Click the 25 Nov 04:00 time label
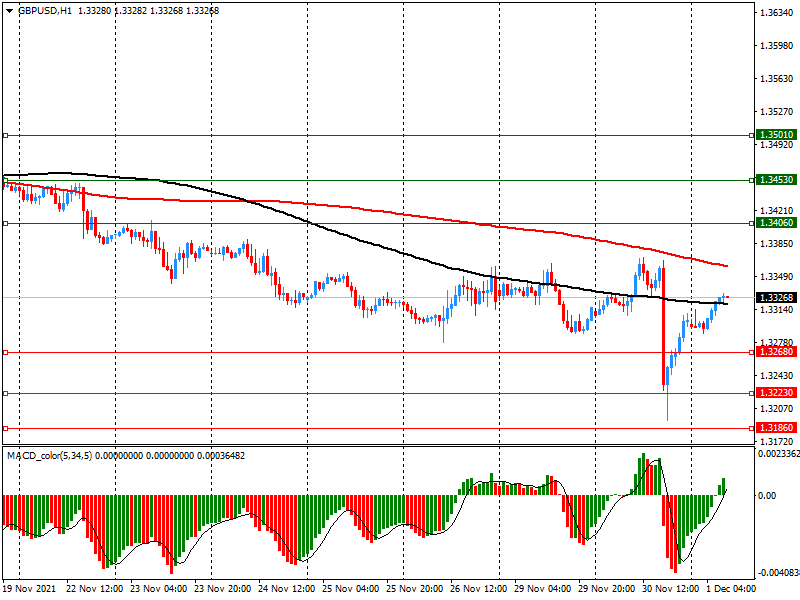This screenshot has width=800, height=600. pos(351,589)
